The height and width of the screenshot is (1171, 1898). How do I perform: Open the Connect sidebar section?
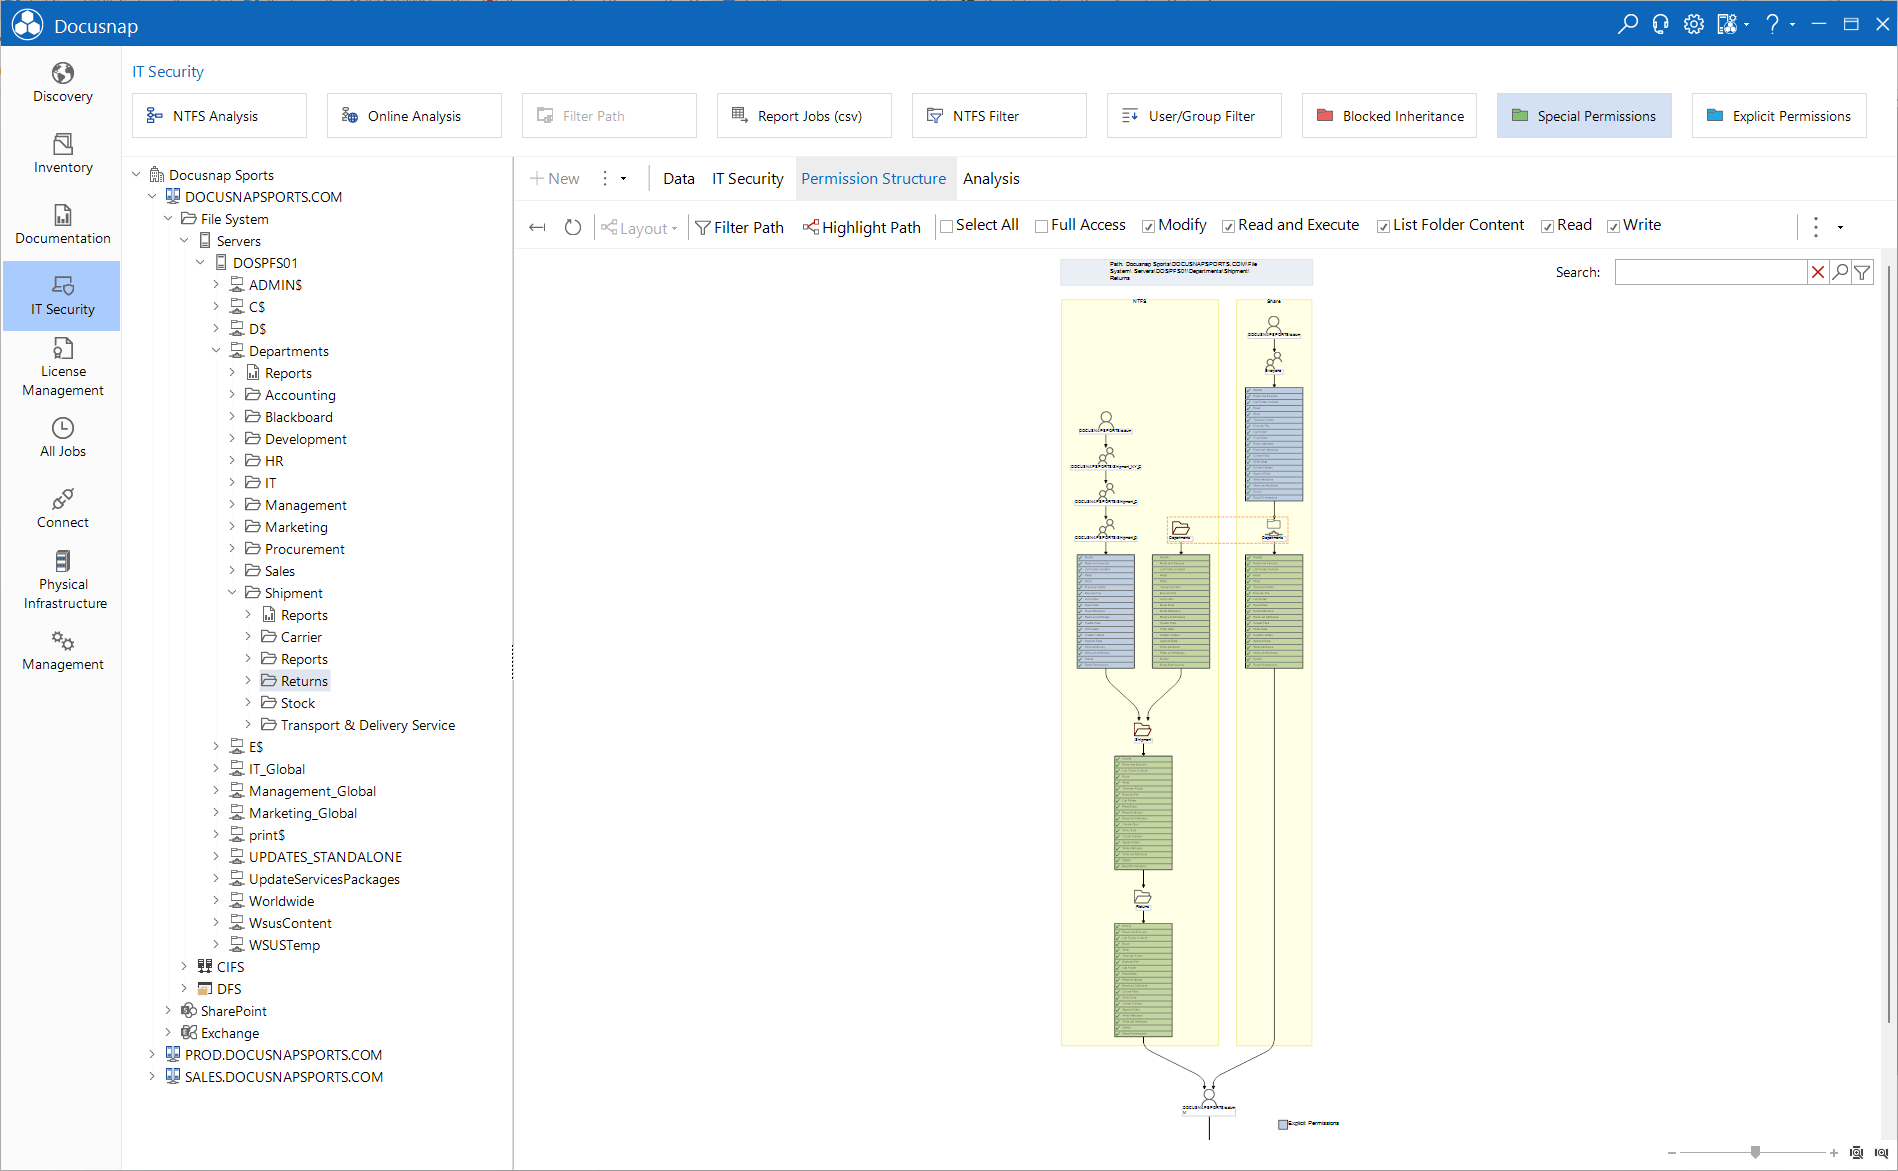pos(62,509)
